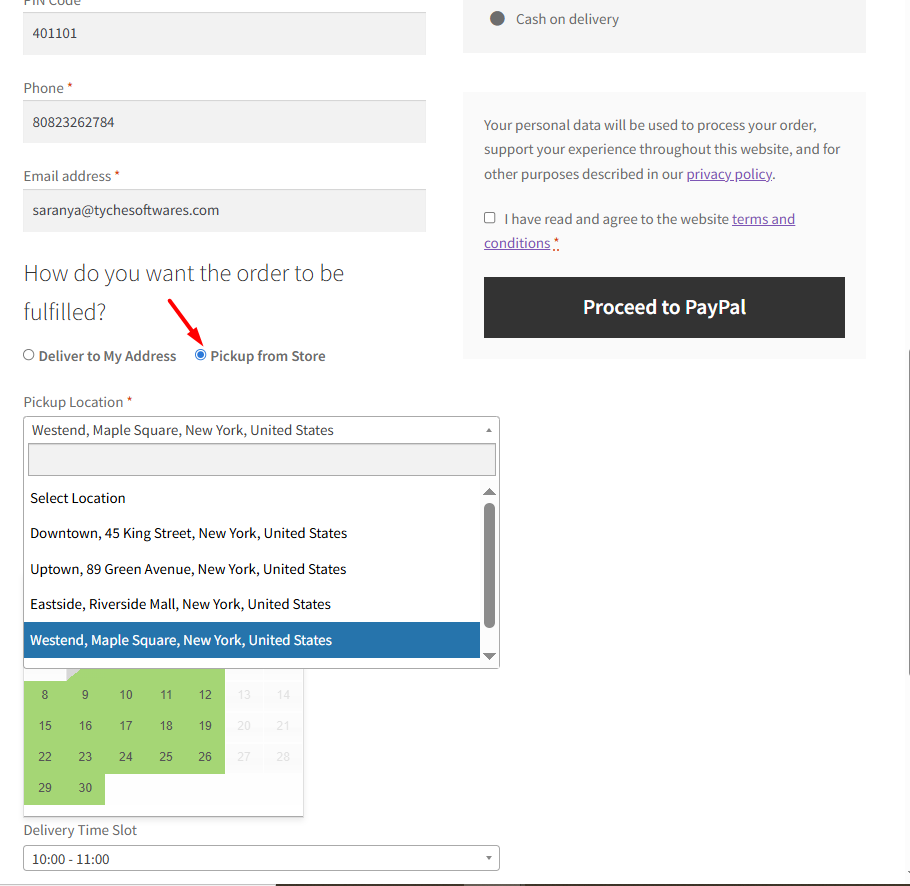
Task: Choose "Cash on delivery" payment method
Action: pos(498,18)
